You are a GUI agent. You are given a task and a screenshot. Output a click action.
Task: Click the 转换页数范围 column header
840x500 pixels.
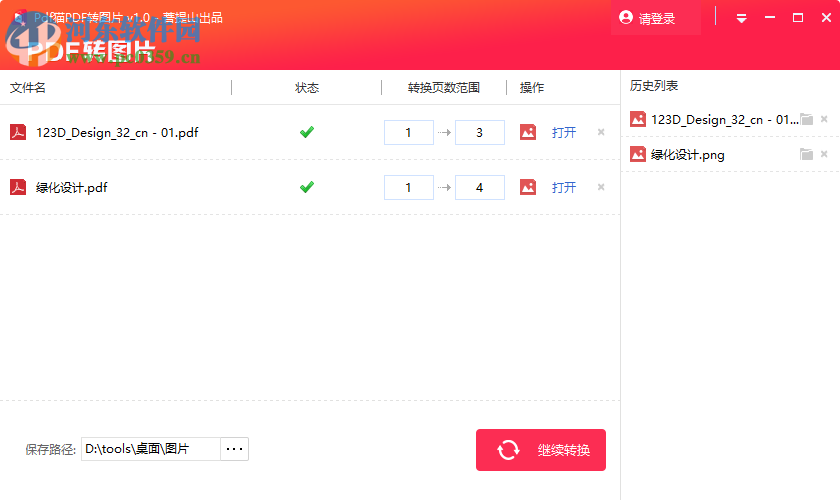(x=444, y=88)
